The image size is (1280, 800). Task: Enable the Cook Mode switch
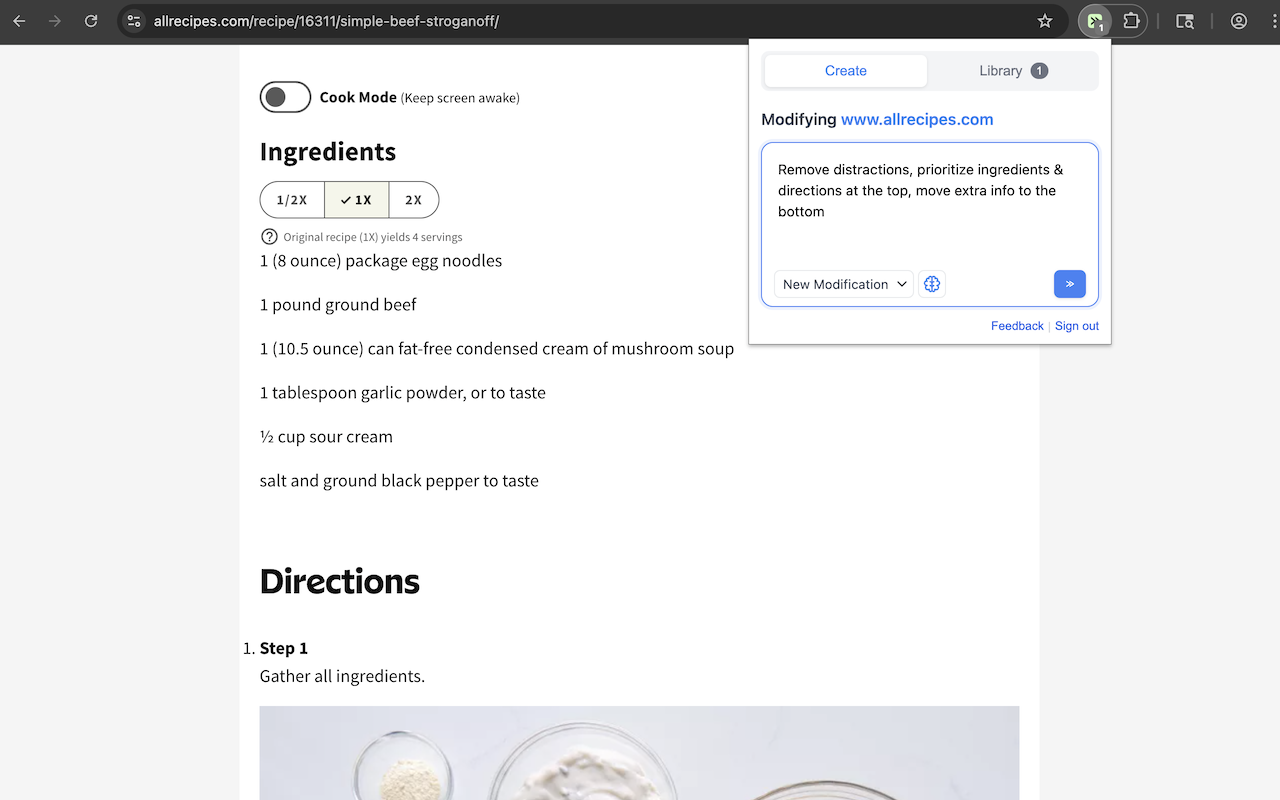pos(285,97)
